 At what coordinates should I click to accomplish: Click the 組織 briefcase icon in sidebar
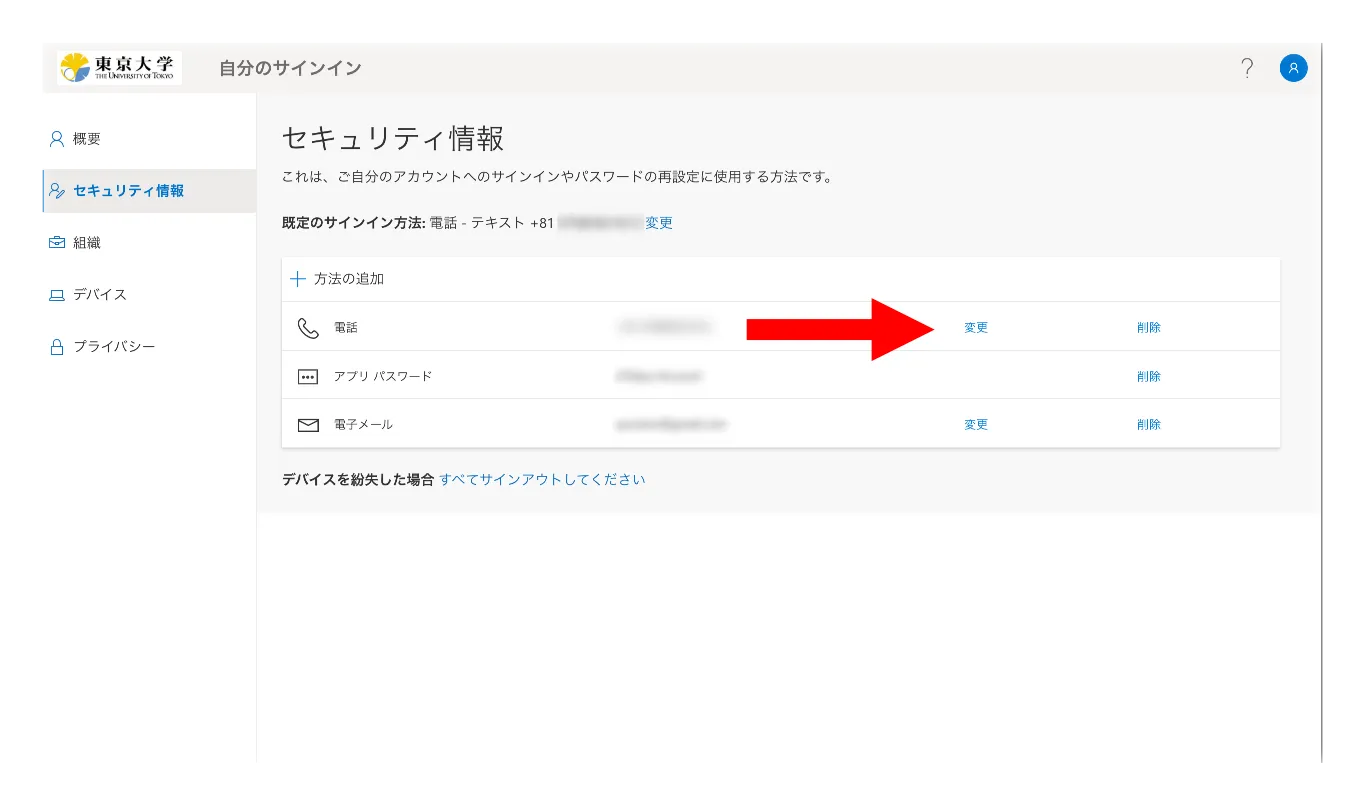pos(57,243)
